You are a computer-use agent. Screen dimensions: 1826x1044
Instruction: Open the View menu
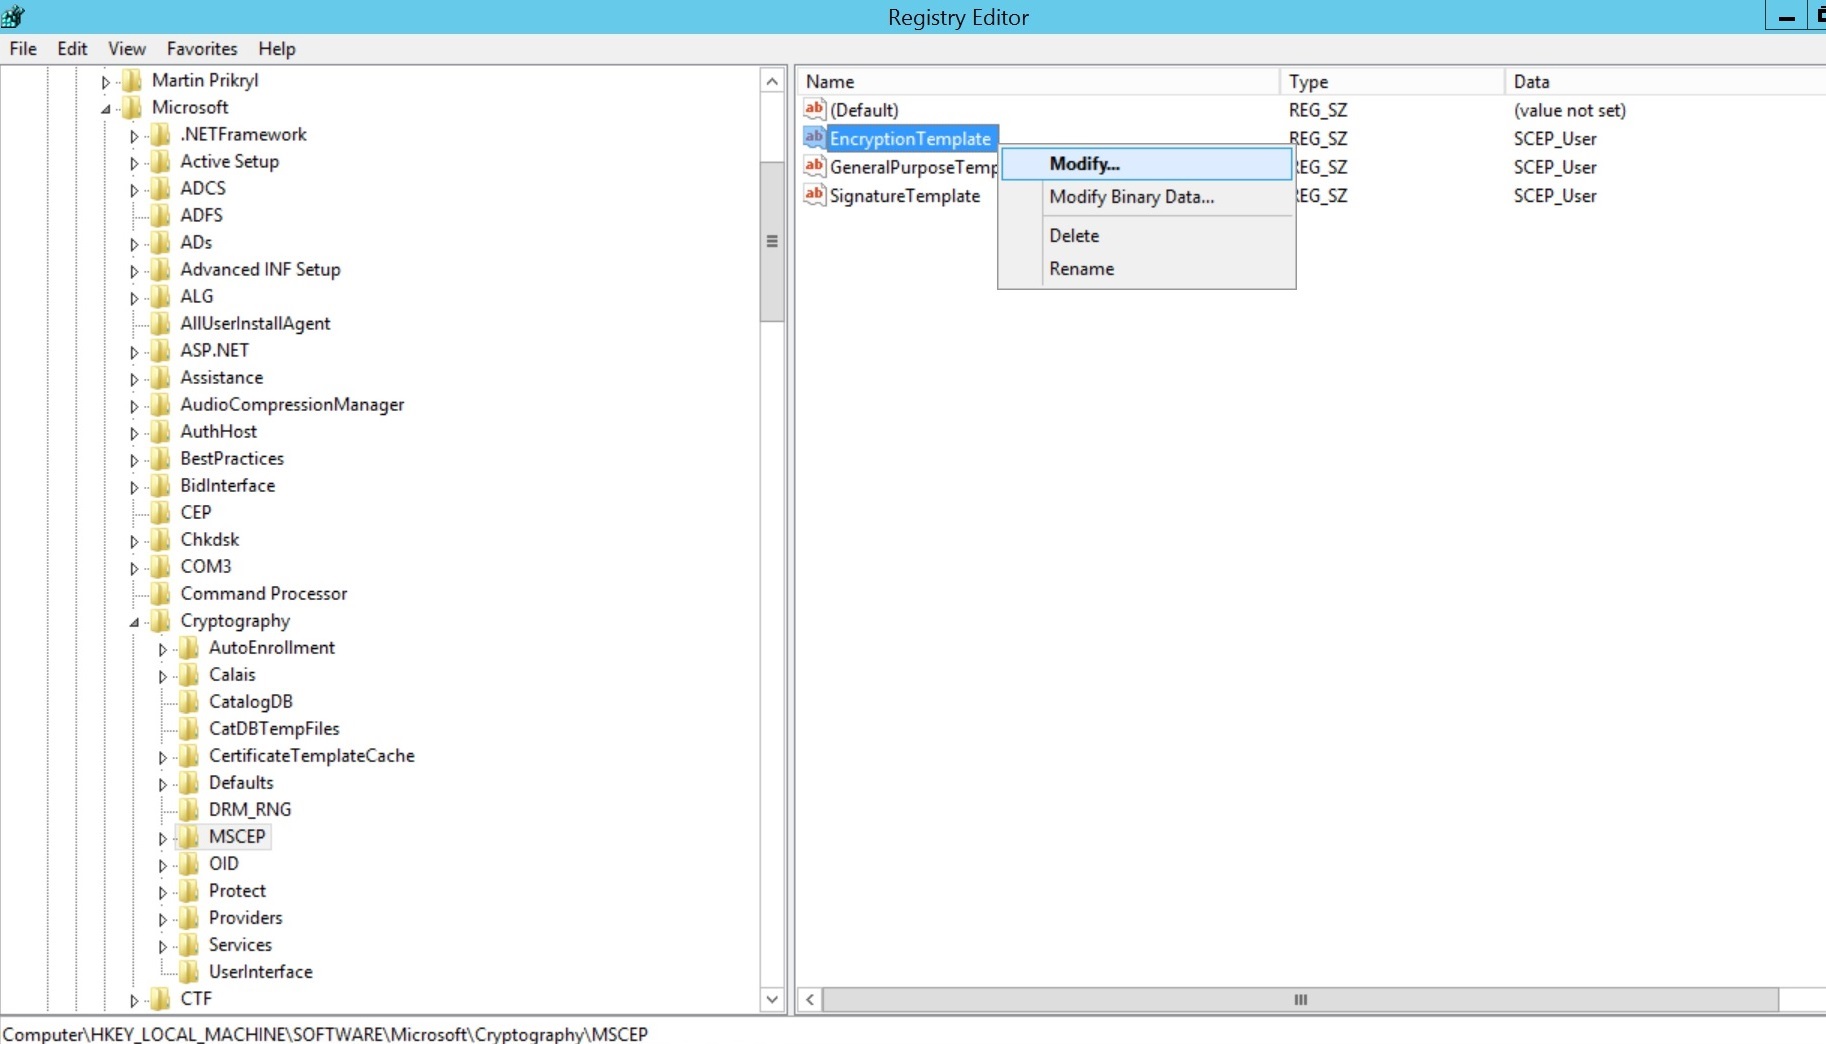tap(126, 48)
